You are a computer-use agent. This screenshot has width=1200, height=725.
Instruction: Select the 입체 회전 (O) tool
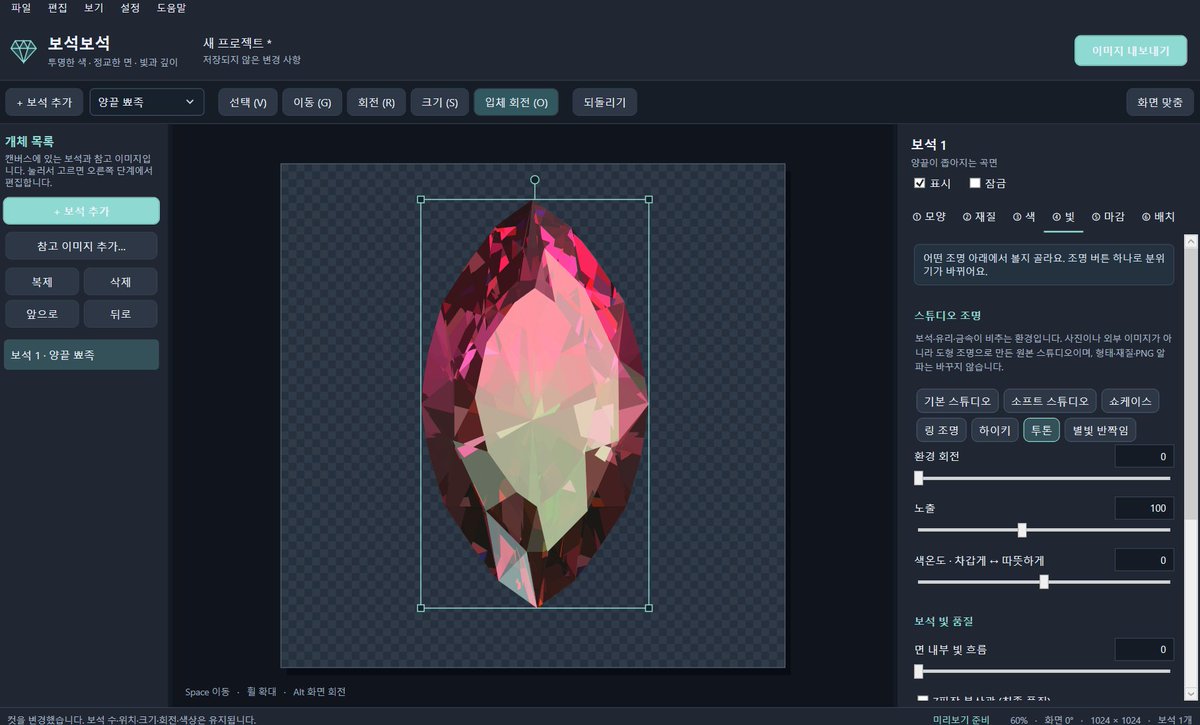tap(516, 102)
